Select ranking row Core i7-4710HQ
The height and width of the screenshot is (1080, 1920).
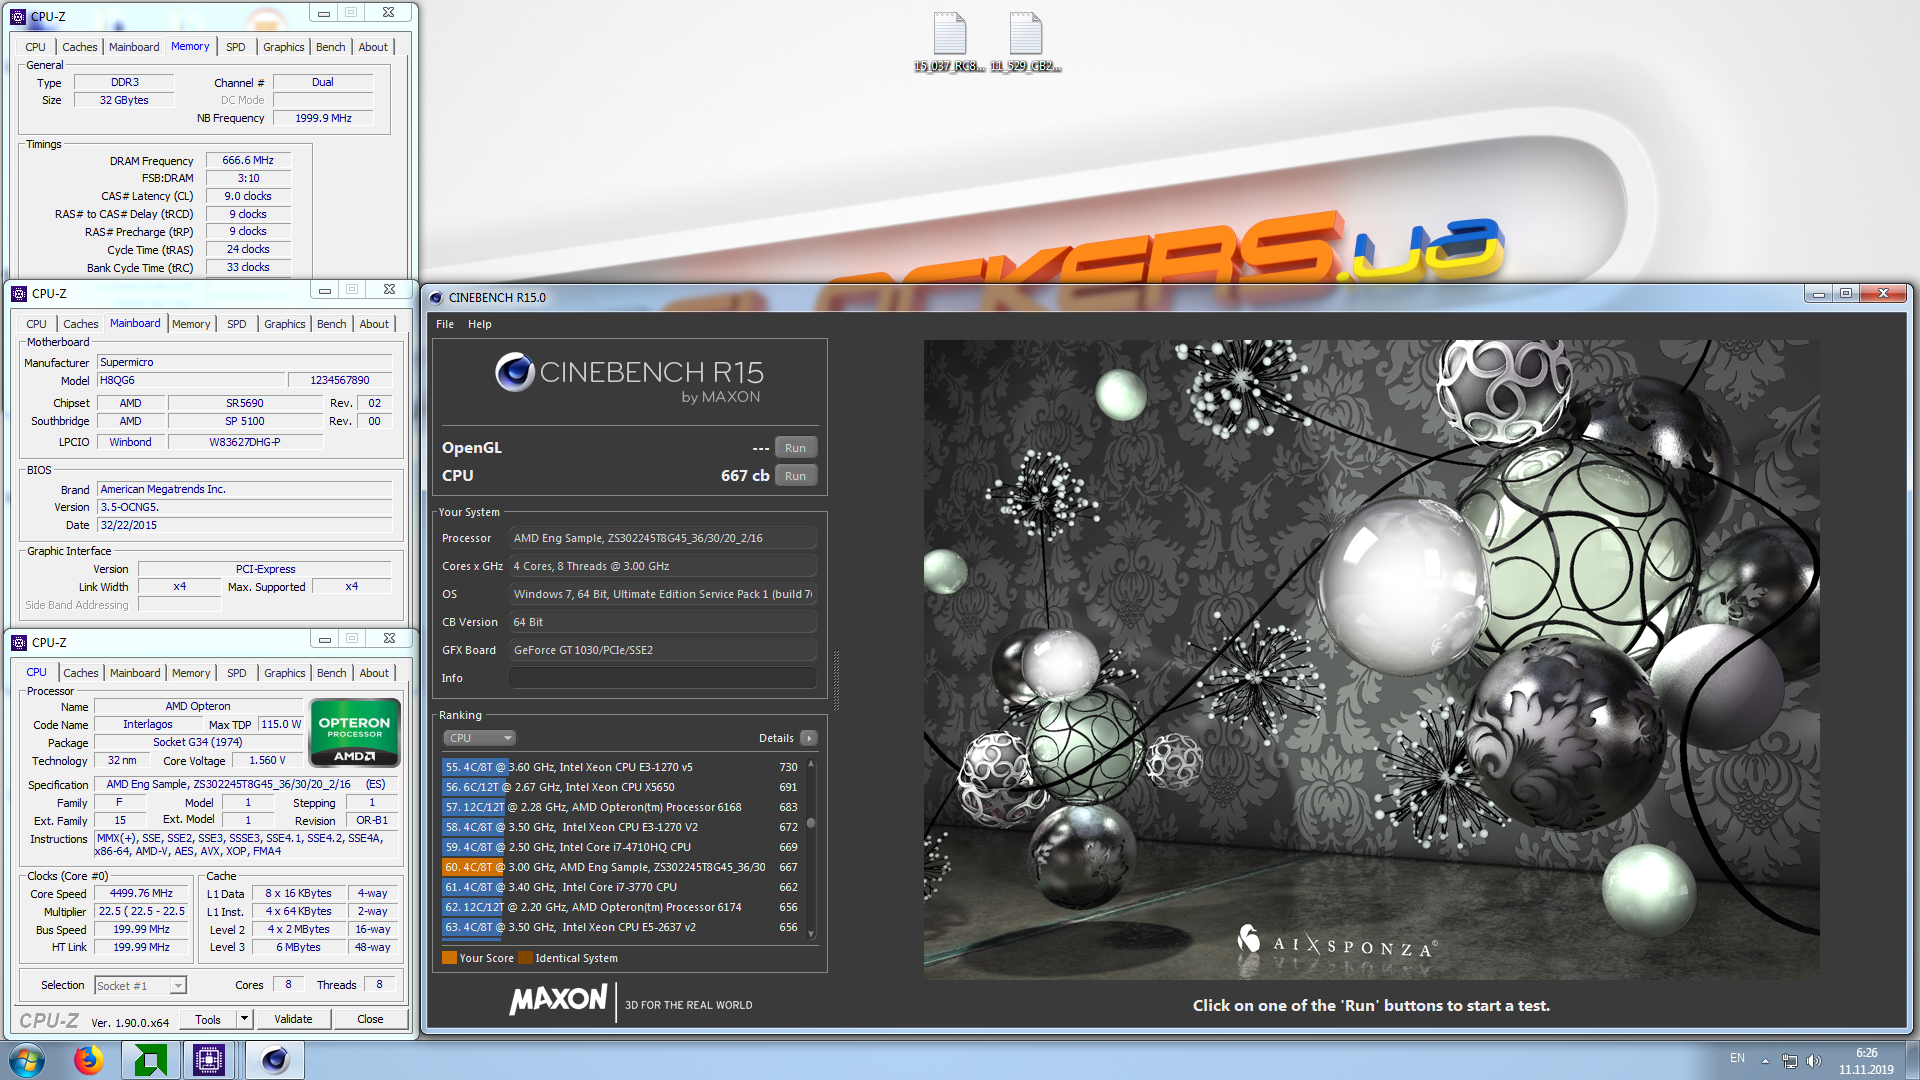[x=622, y=847]
